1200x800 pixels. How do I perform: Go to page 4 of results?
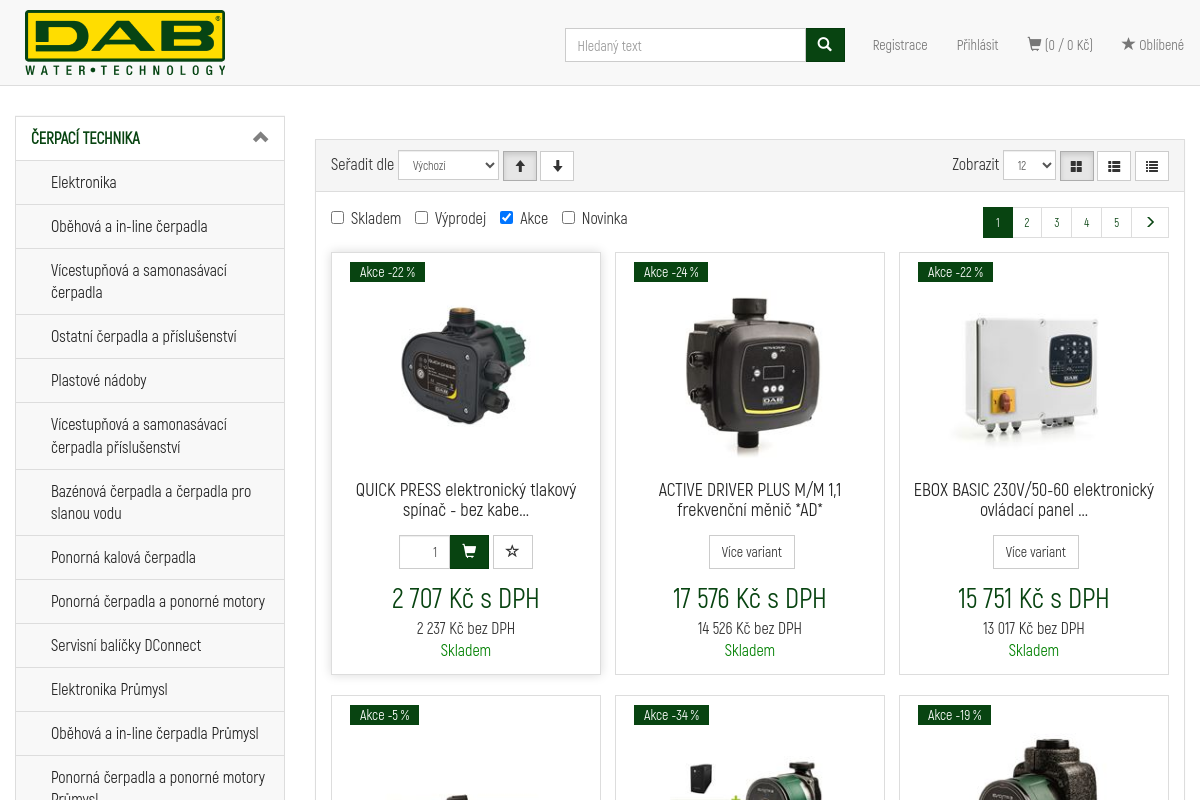click(x=1087, y=222)
